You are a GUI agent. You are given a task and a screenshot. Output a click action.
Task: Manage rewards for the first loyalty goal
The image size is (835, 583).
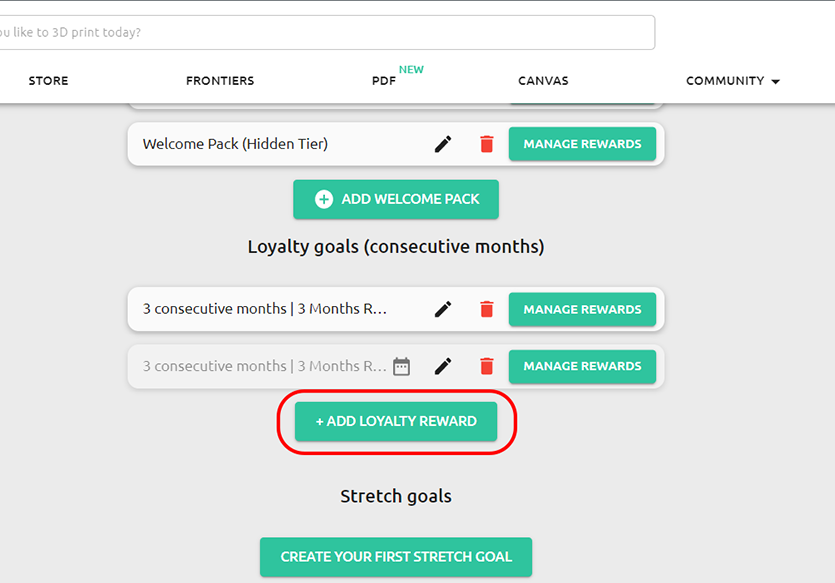point(582,309)
